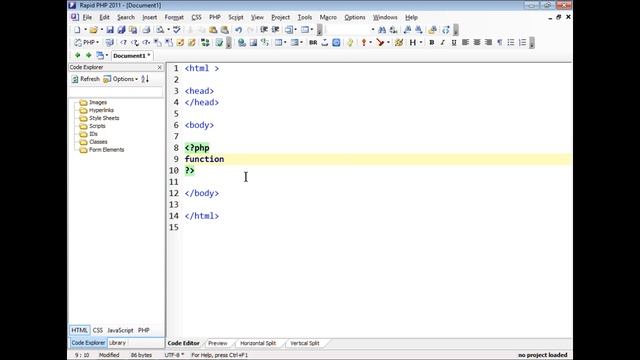
Task: Align text center
Action: coord(477,42)
